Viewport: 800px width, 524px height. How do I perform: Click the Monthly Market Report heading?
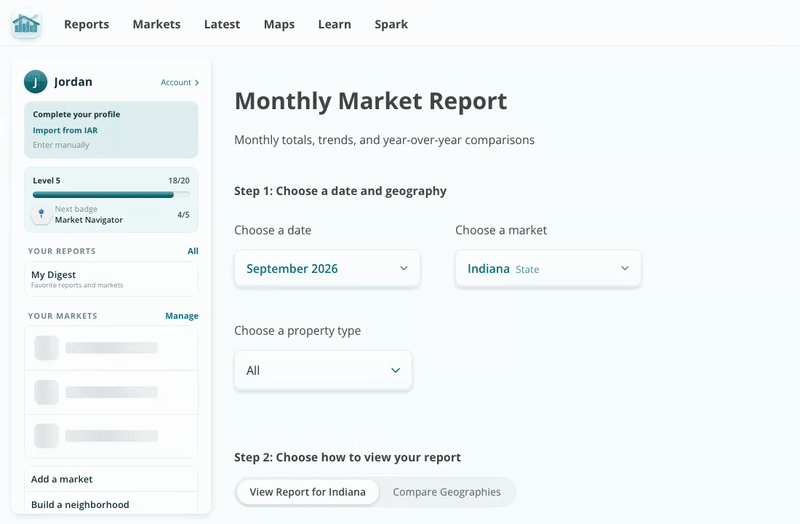point(370,101)
